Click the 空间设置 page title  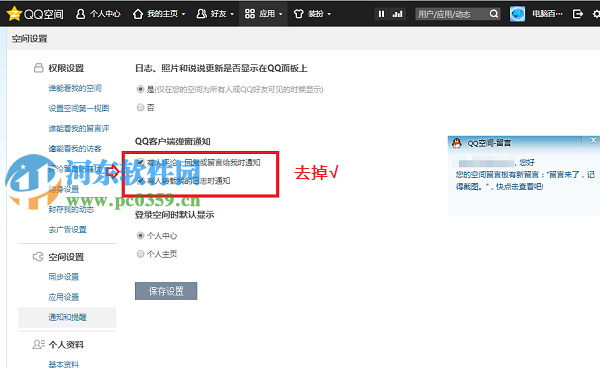coord(29,39)
